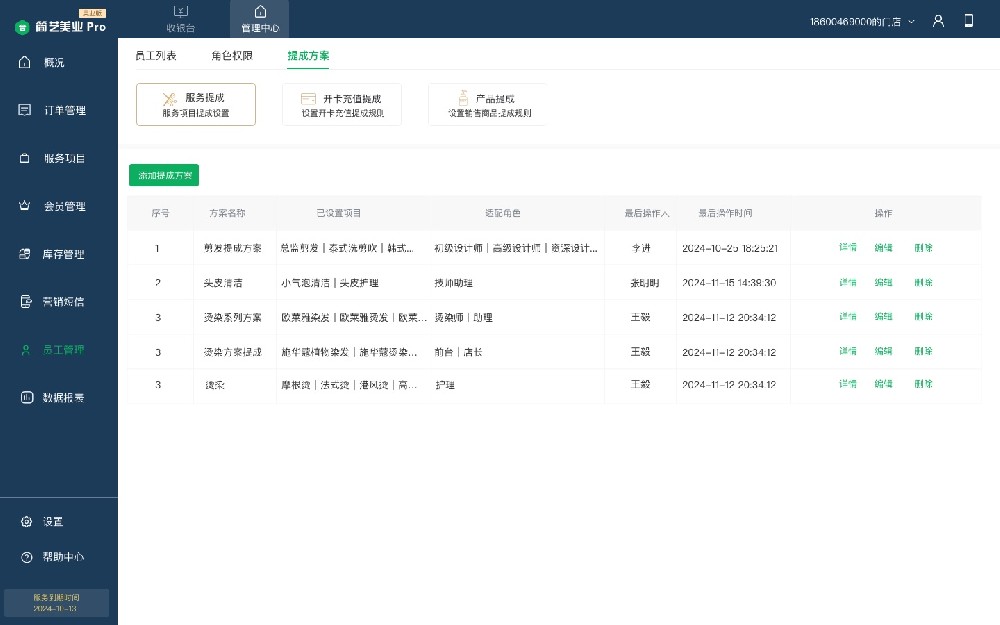This screenshot has height=625, width=1000.
Task: Click the 营销短信 icon in sidebar
Action: click(x=25, y=301)
